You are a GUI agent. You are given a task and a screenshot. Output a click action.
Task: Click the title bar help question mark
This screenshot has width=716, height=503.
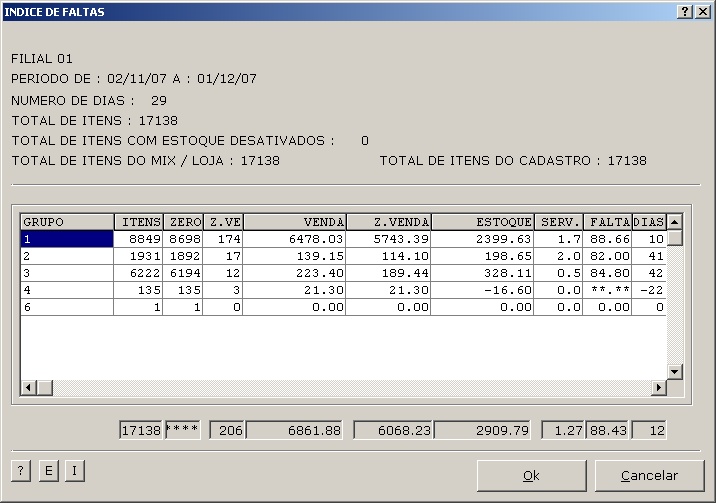(x=685, y=12)
